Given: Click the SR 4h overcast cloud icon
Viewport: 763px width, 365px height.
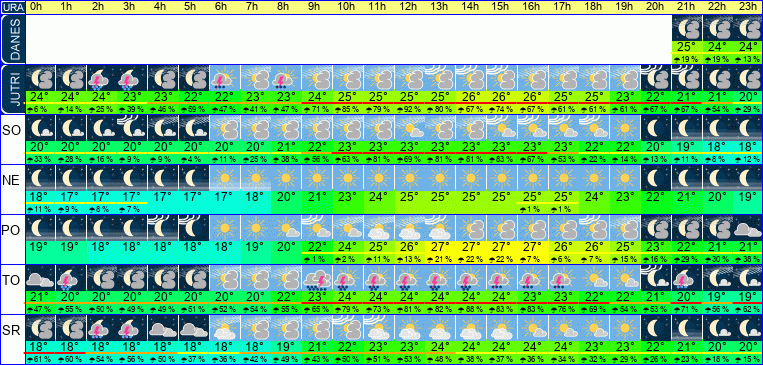Looking at the screenshot, I should tap(163, 328).
